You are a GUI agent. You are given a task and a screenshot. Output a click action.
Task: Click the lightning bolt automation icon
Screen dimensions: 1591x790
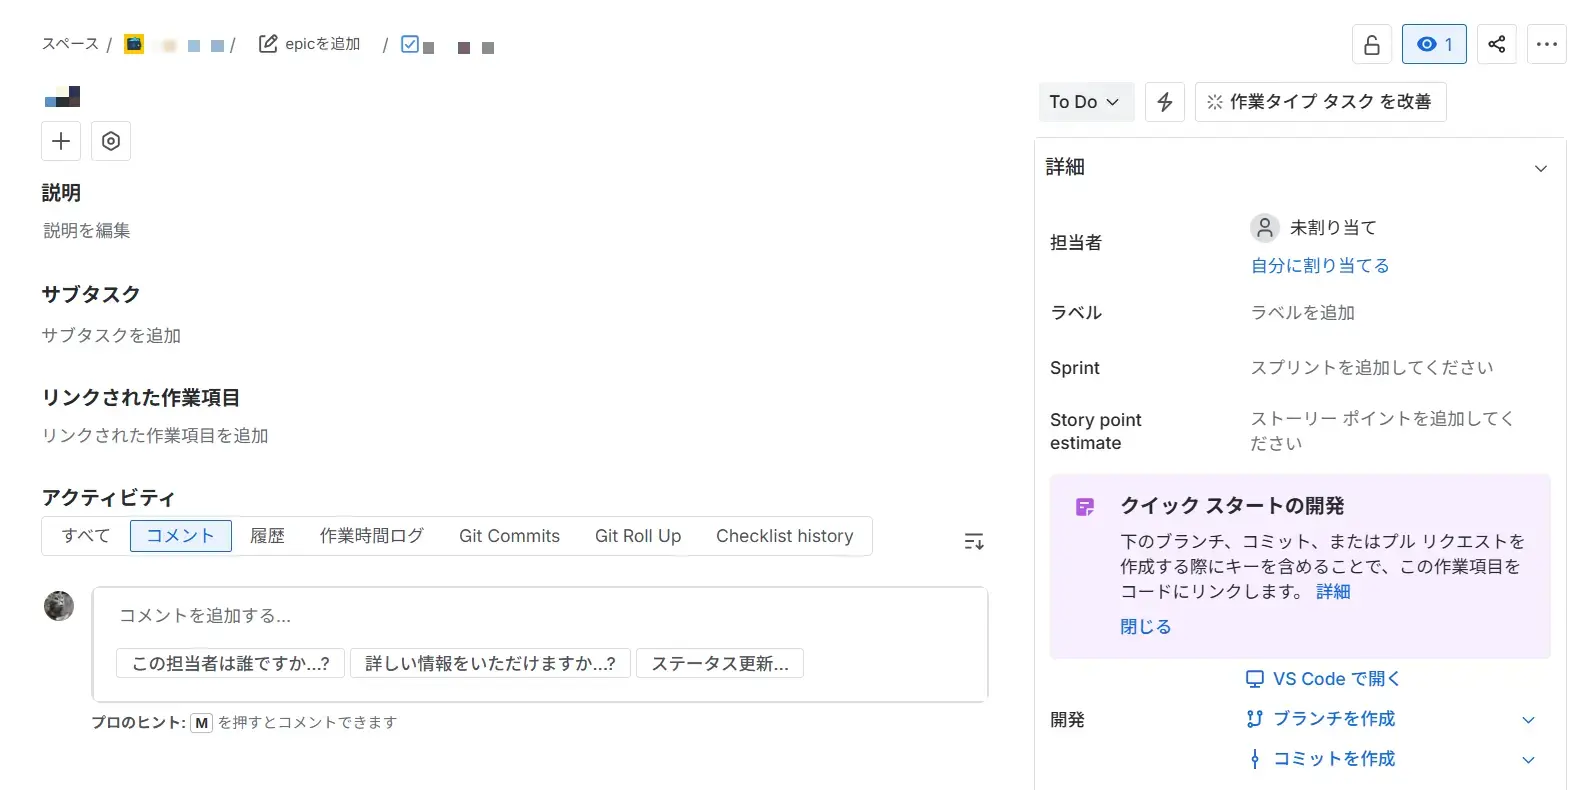point(1165,102)
